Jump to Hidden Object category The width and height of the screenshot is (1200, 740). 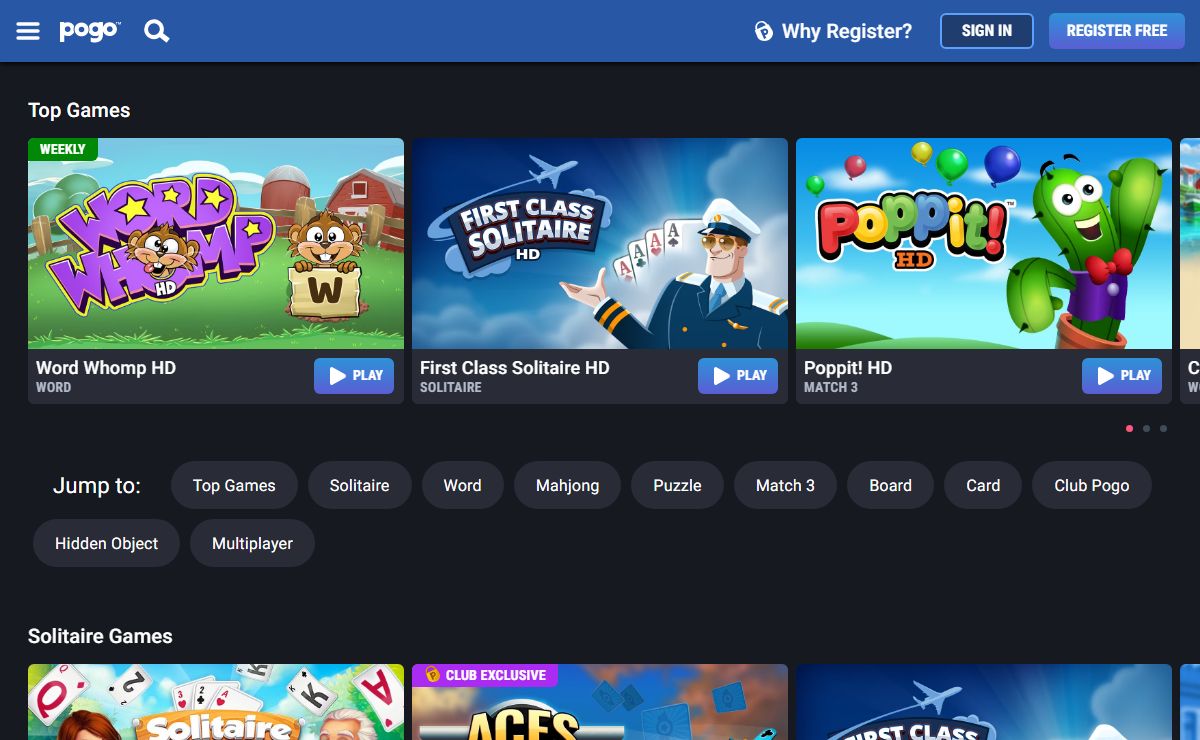tap(106, 544)
